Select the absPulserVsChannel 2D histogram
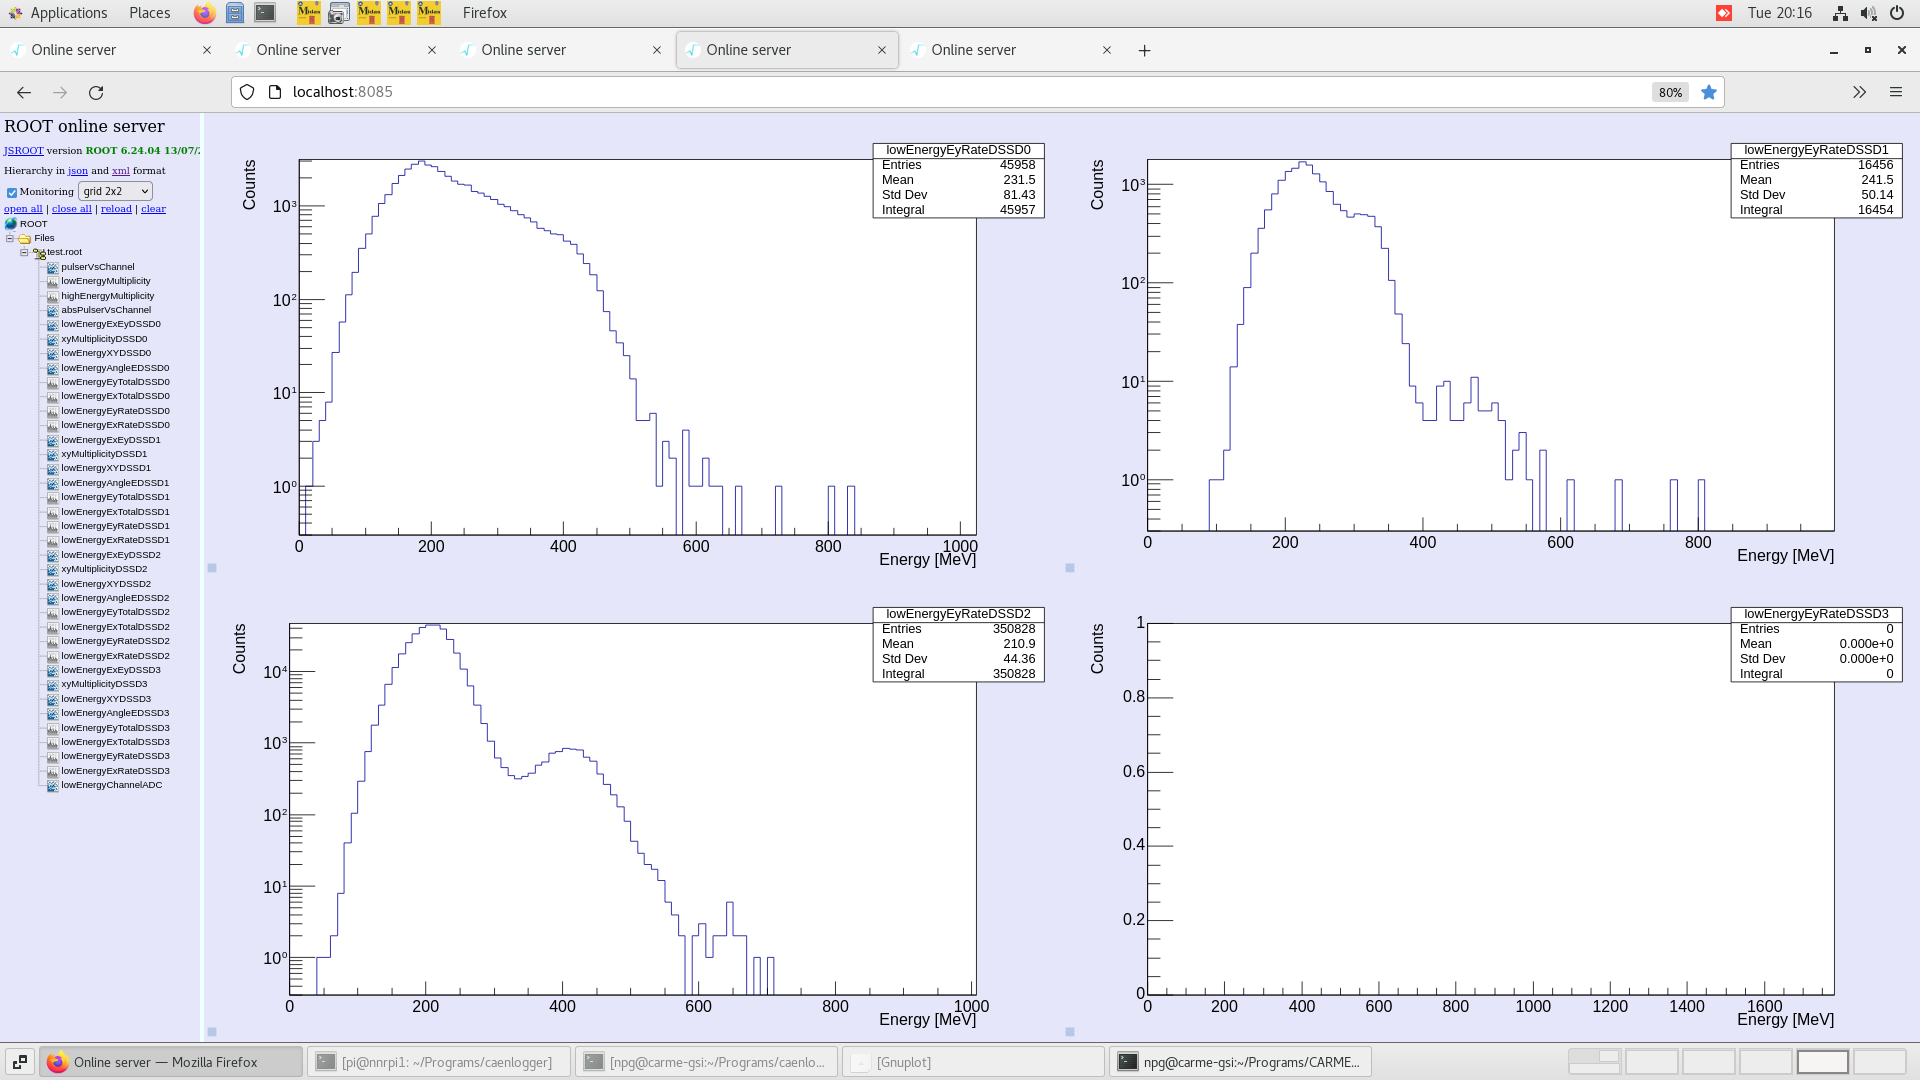 tap(107, 310)
